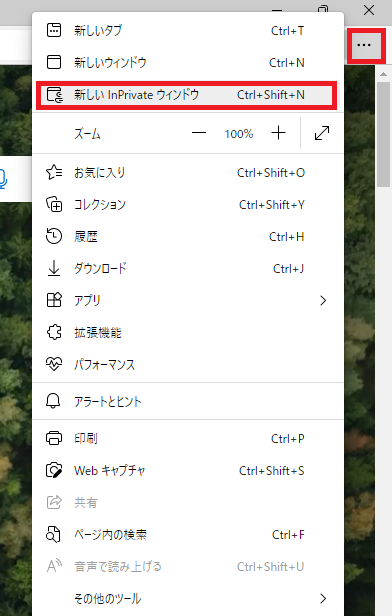The height and width of the screenshot is (616, 392).
Task: Click the History clock icon
Action: coord(54,236)
